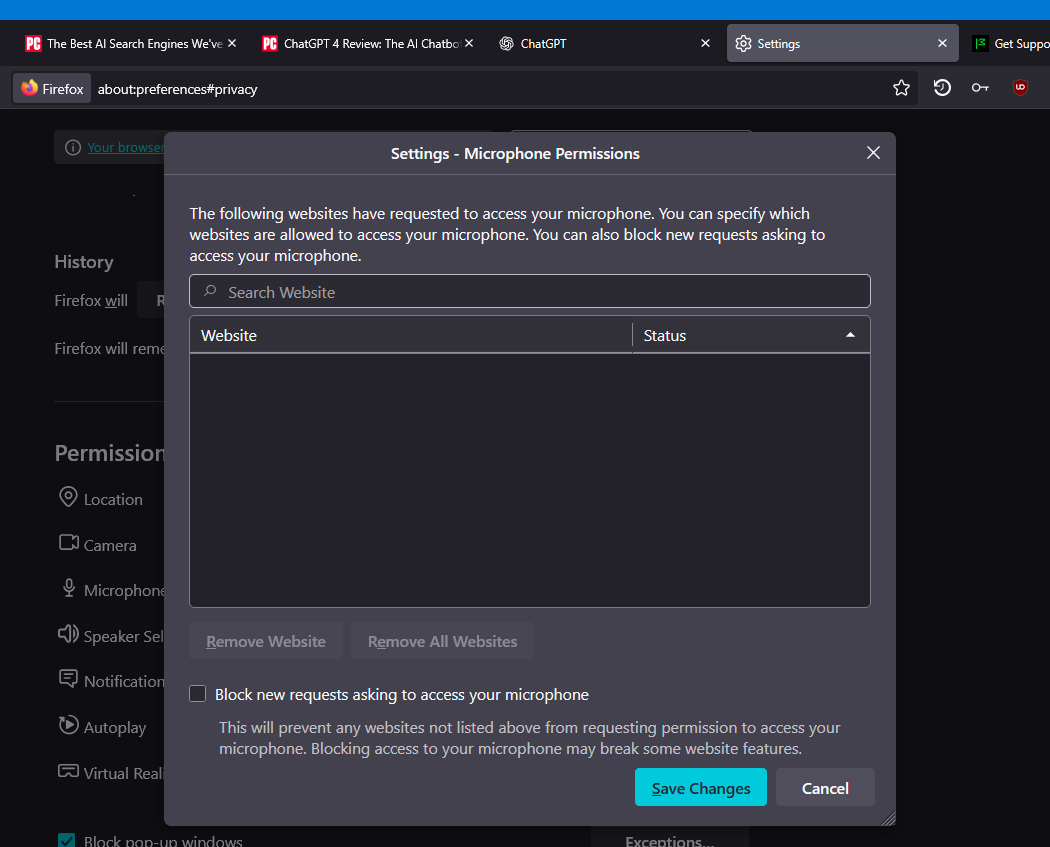Click the Cancel button in dialog
1050x847 pixels.
click(x=825, y=788)
